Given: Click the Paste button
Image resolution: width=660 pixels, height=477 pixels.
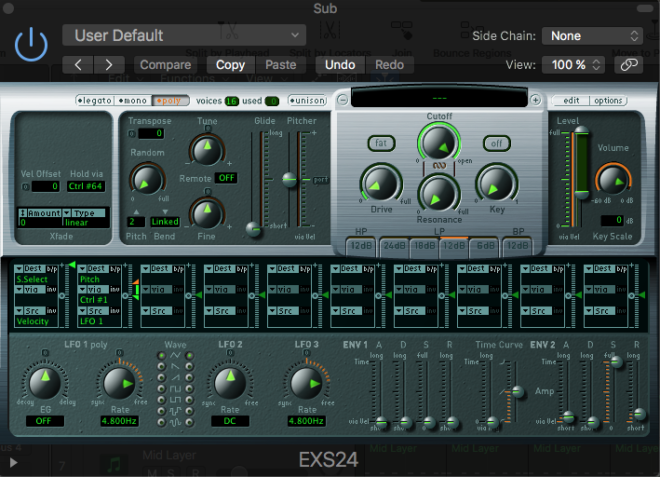Looking at the screenshot, I should coord(280,65).
